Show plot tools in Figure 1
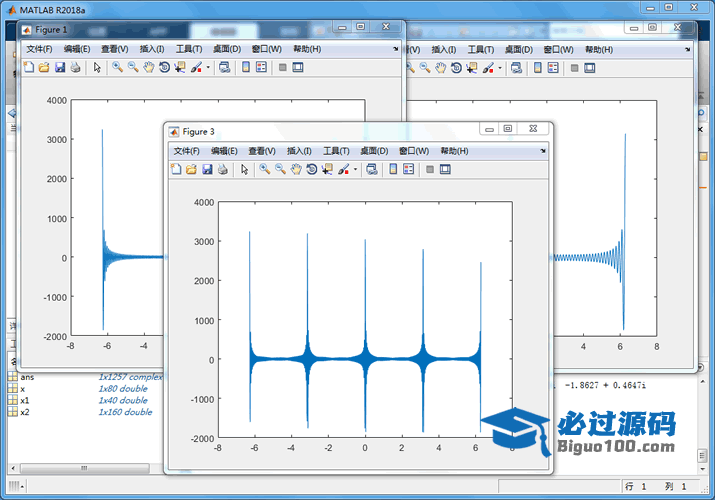Screen dimensions: 715x500 pyautogui.click(x=298, y=67)
